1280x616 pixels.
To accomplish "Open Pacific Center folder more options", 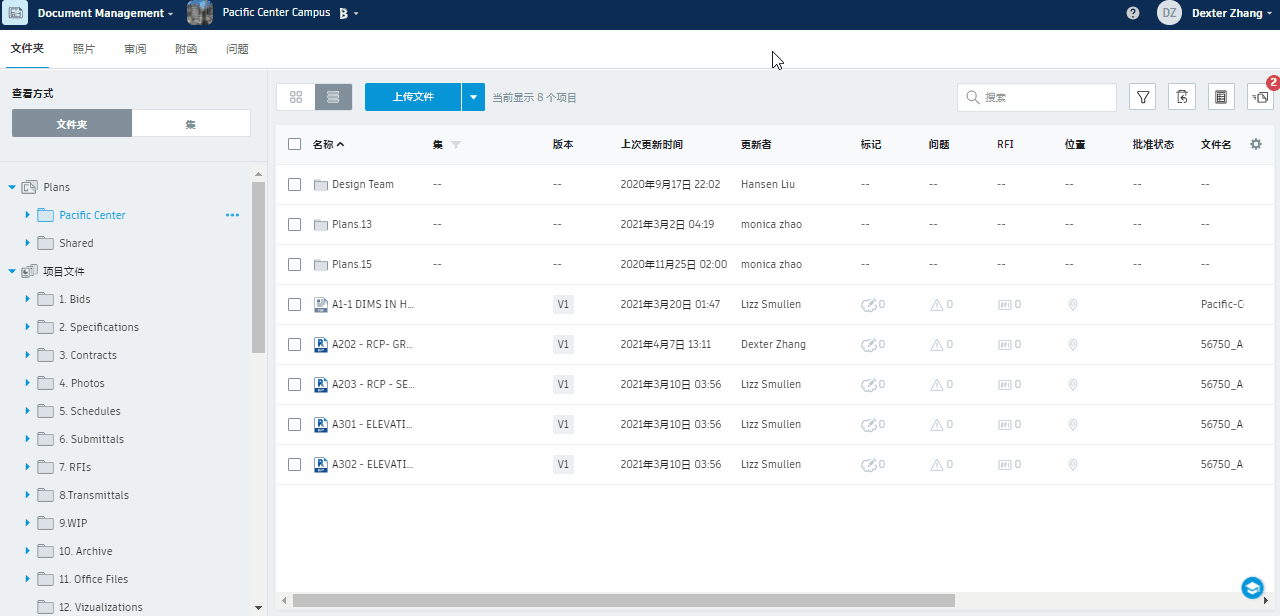I will (233, 215).
